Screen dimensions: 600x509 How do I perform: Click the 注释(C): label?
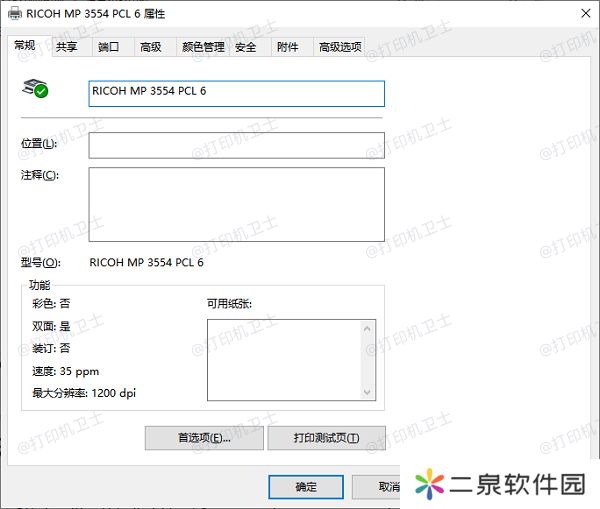point(40,175)
